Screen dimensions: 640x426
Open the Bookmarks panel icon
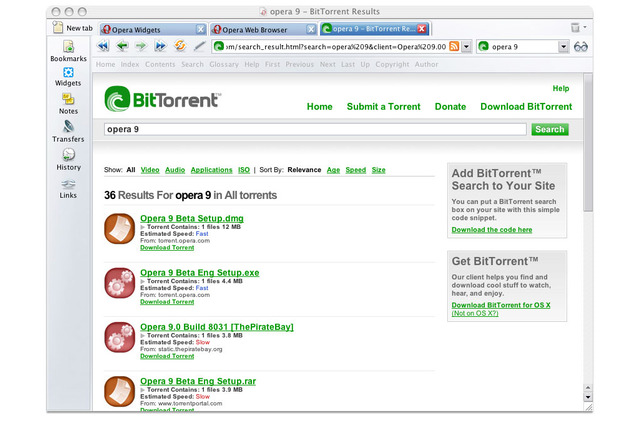tap(69, 47)
